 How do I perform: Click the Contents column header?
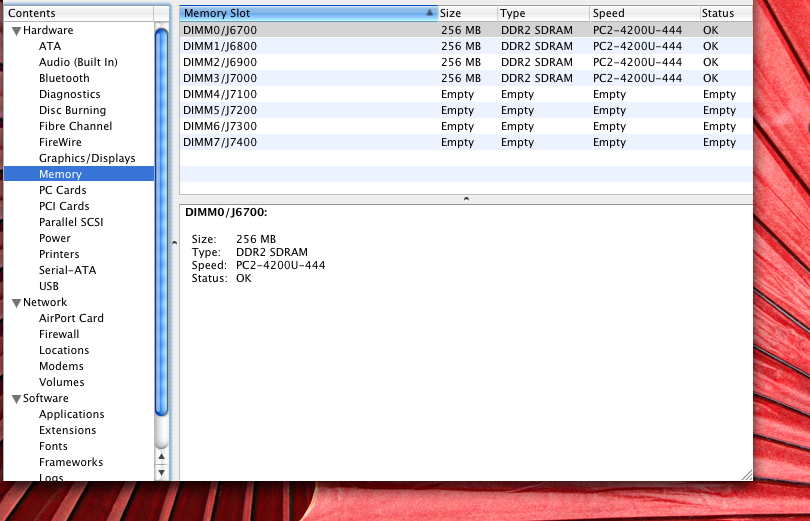pos(79,13)
